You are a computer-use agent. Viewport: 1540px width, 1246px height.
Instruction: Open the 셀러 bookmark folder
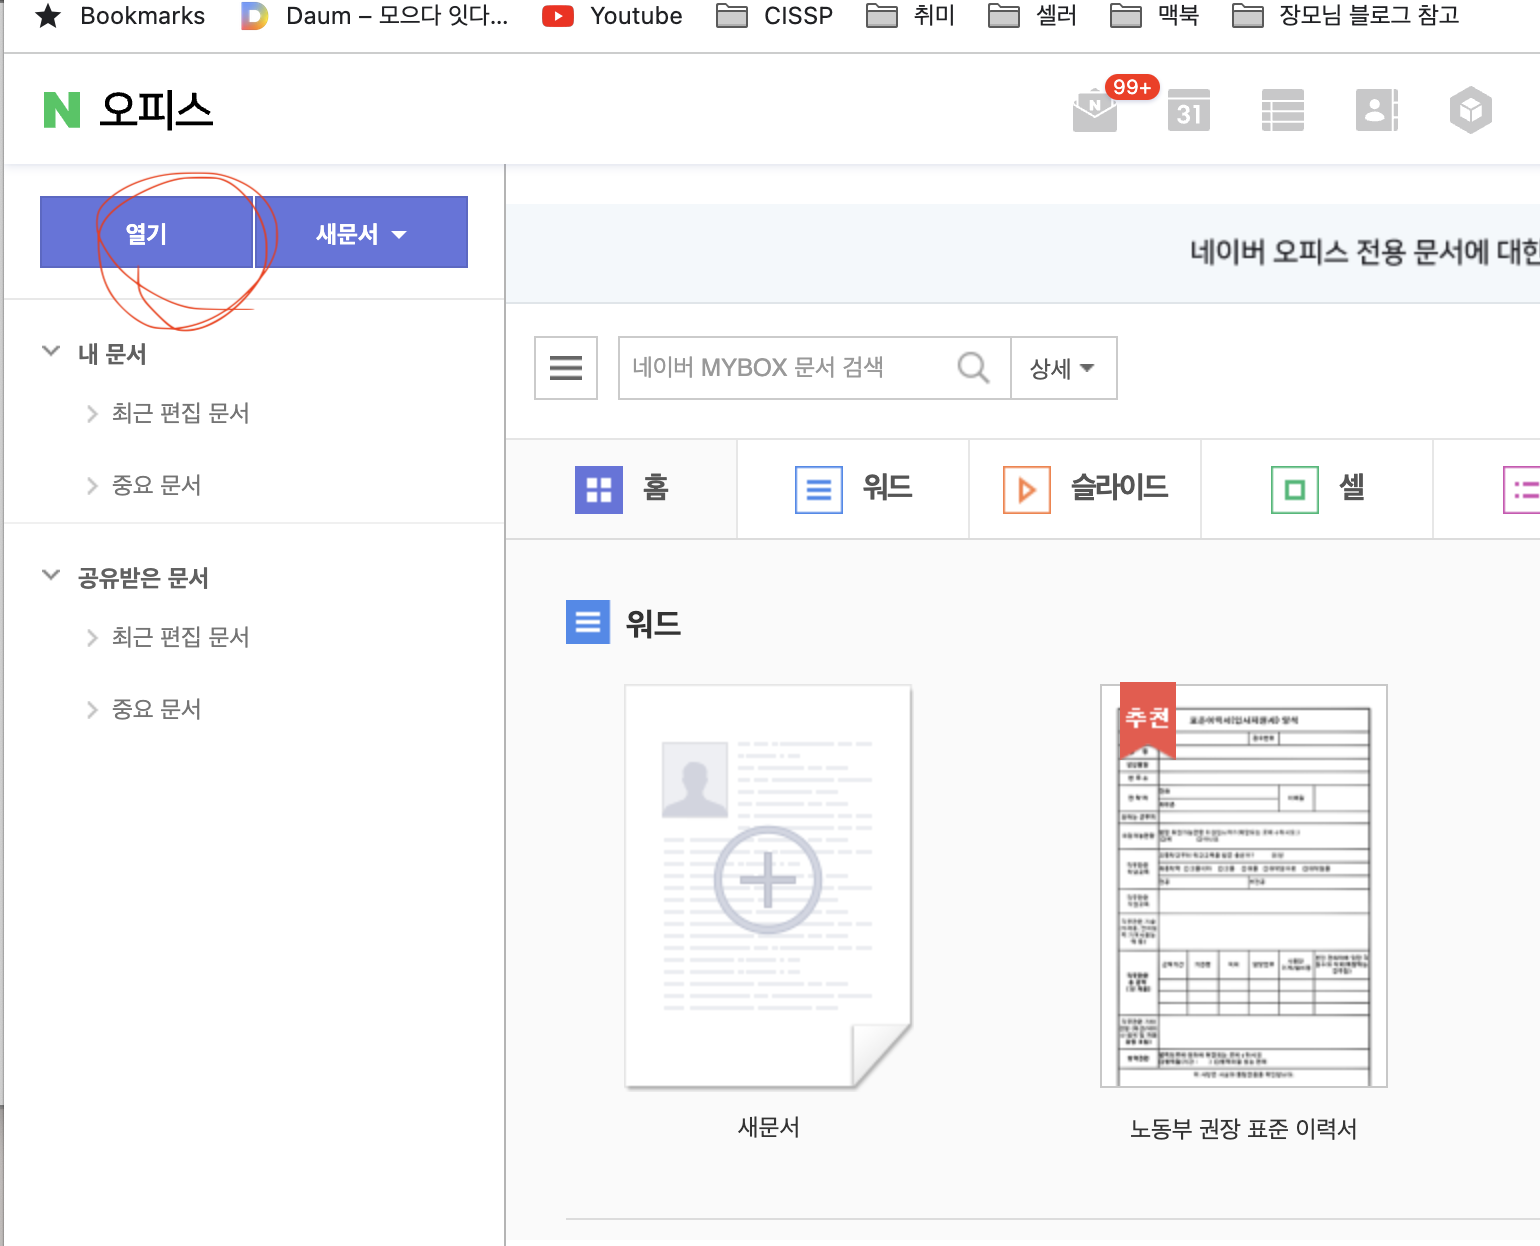tap(1033, 16)
